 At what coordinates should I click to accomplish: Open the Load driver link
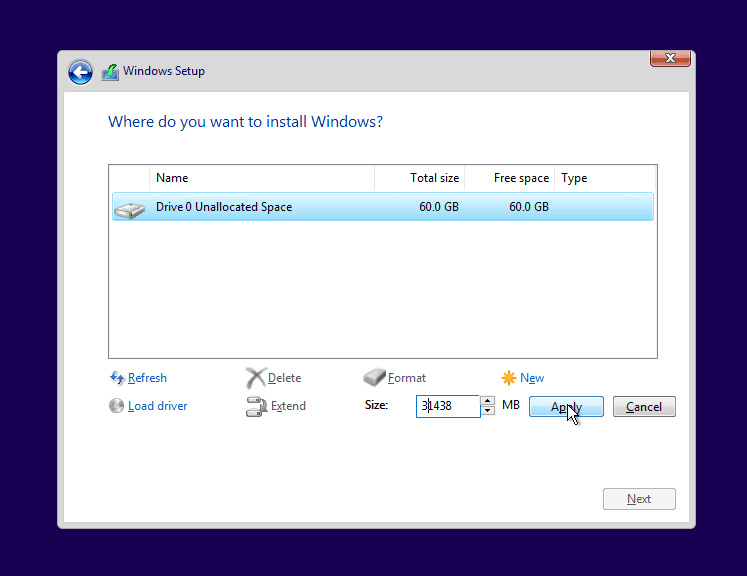click(158, 406)
